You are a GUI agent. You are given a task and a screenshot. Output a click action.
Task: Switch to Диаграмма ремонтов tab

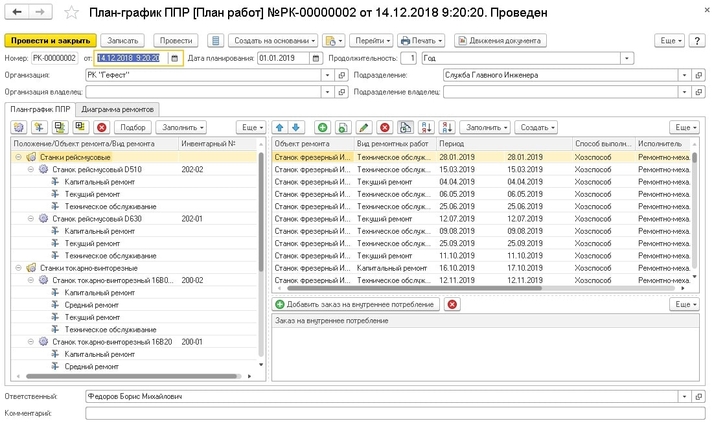[x=118, y=107]
